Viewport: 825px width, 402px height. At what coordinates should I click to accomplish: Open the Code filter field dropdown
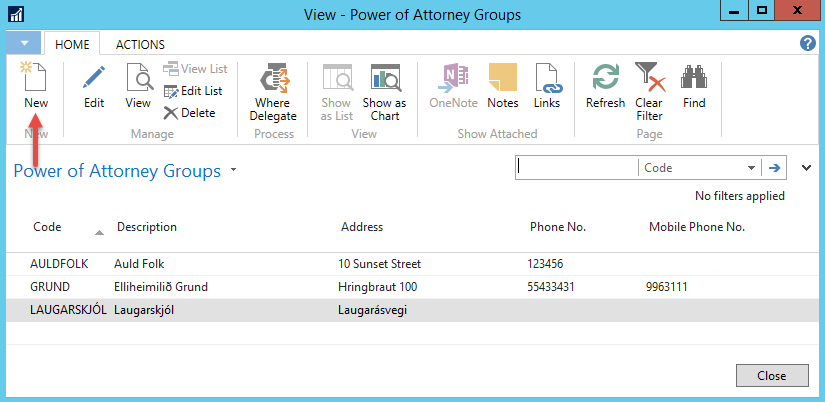pyautogui.click(x=751, y=169)
